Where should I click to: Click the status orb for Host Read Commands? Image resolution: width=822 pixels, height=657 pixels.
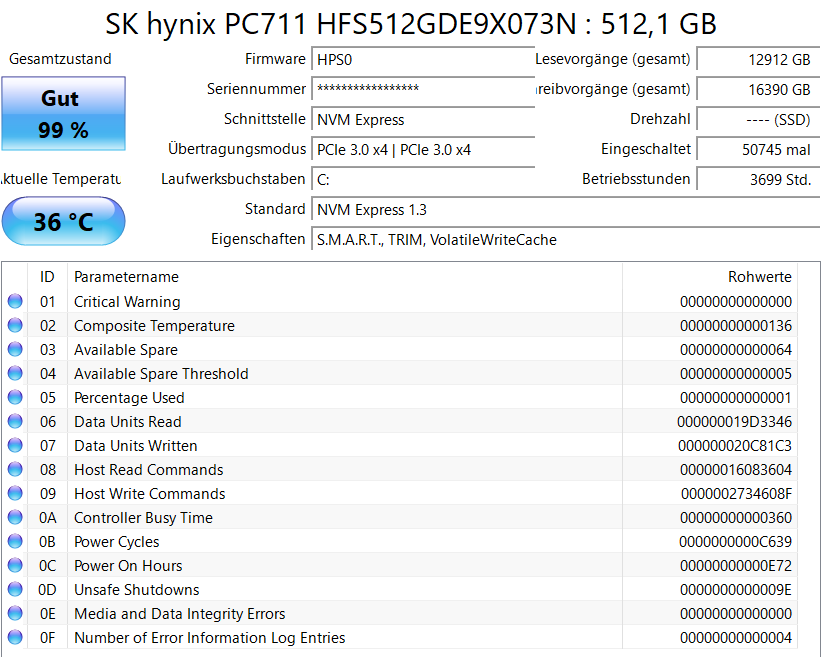click(15, 469)
